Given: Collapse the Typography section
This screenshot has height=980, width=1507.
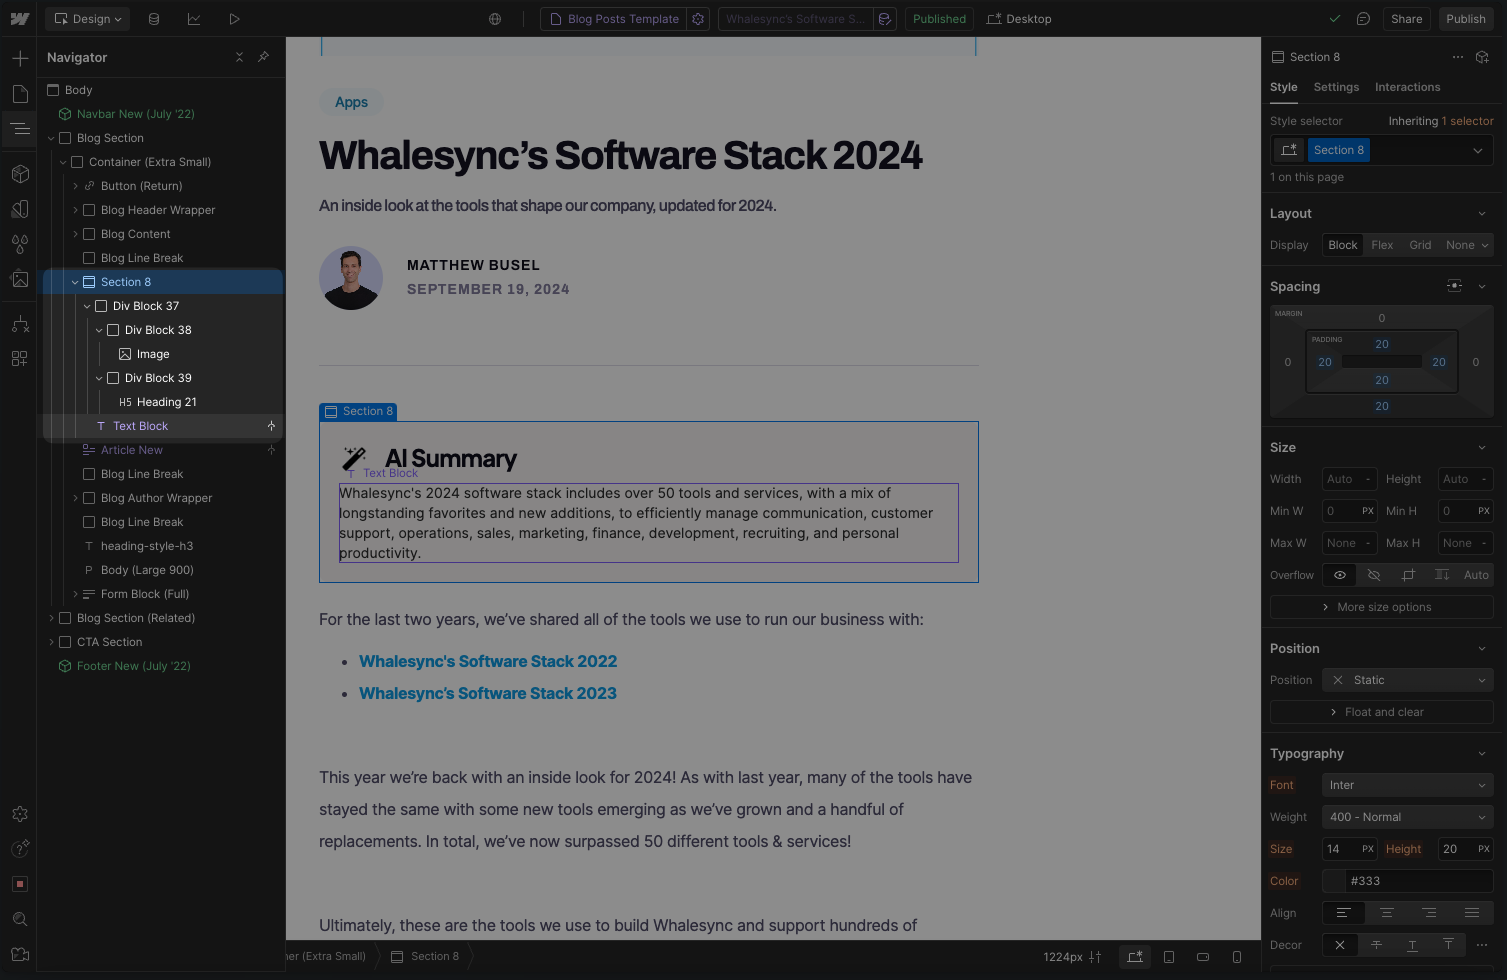Looking at the screenshot, I should (x=1482, y=753).
